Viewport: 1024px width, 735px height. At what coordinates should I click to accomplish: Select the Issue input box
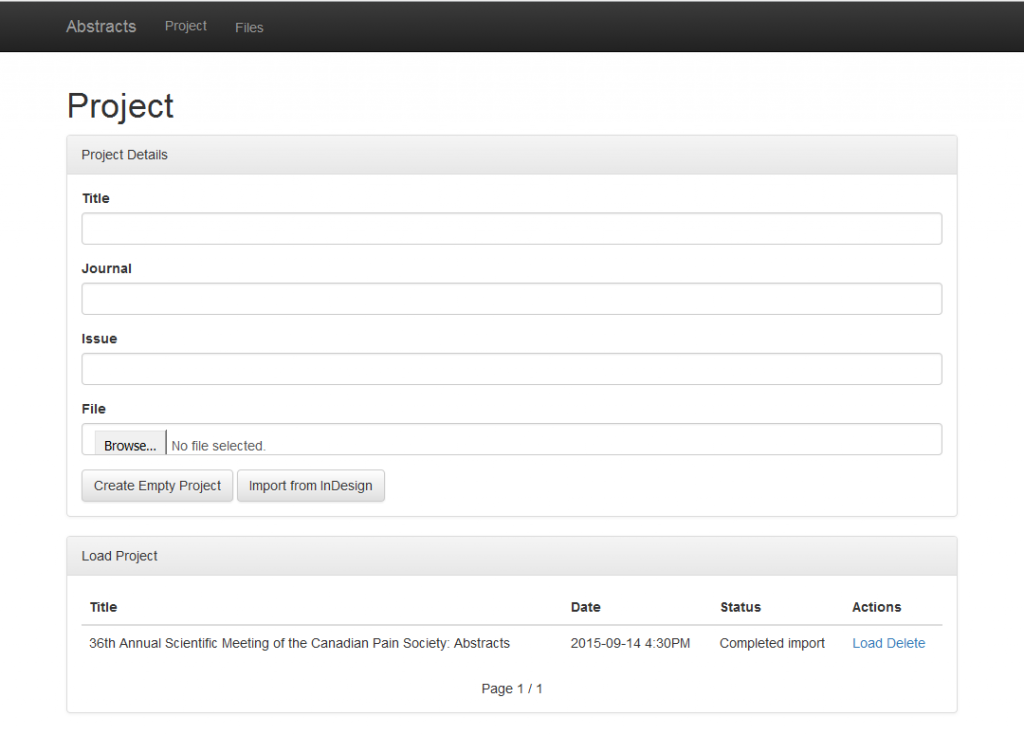511,368
